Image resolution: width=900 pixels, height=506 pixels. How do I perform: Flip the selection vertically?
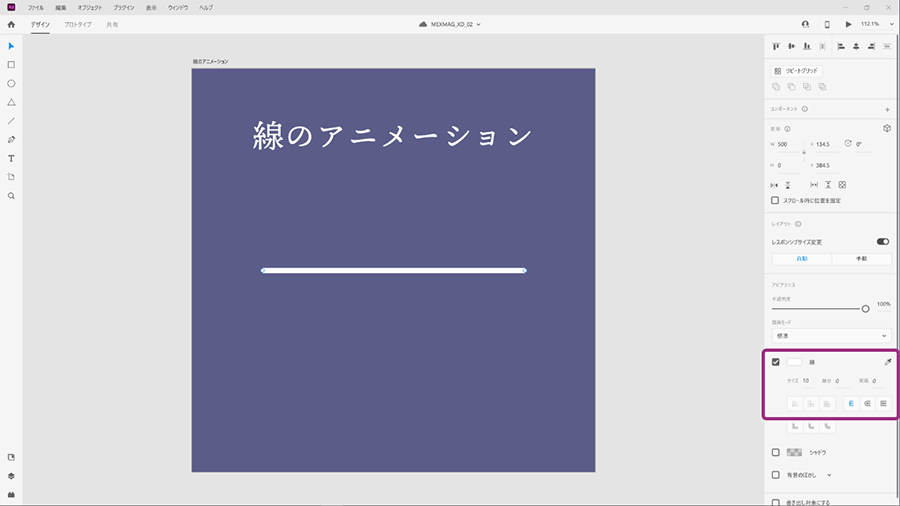(x=788, y=185)
